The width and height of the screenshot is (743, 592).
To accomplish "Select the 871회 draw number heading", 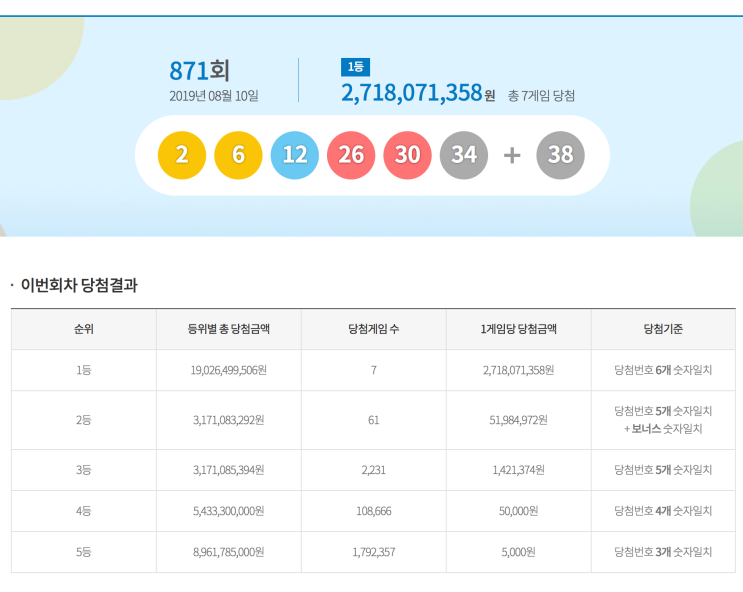I will 199,71.
